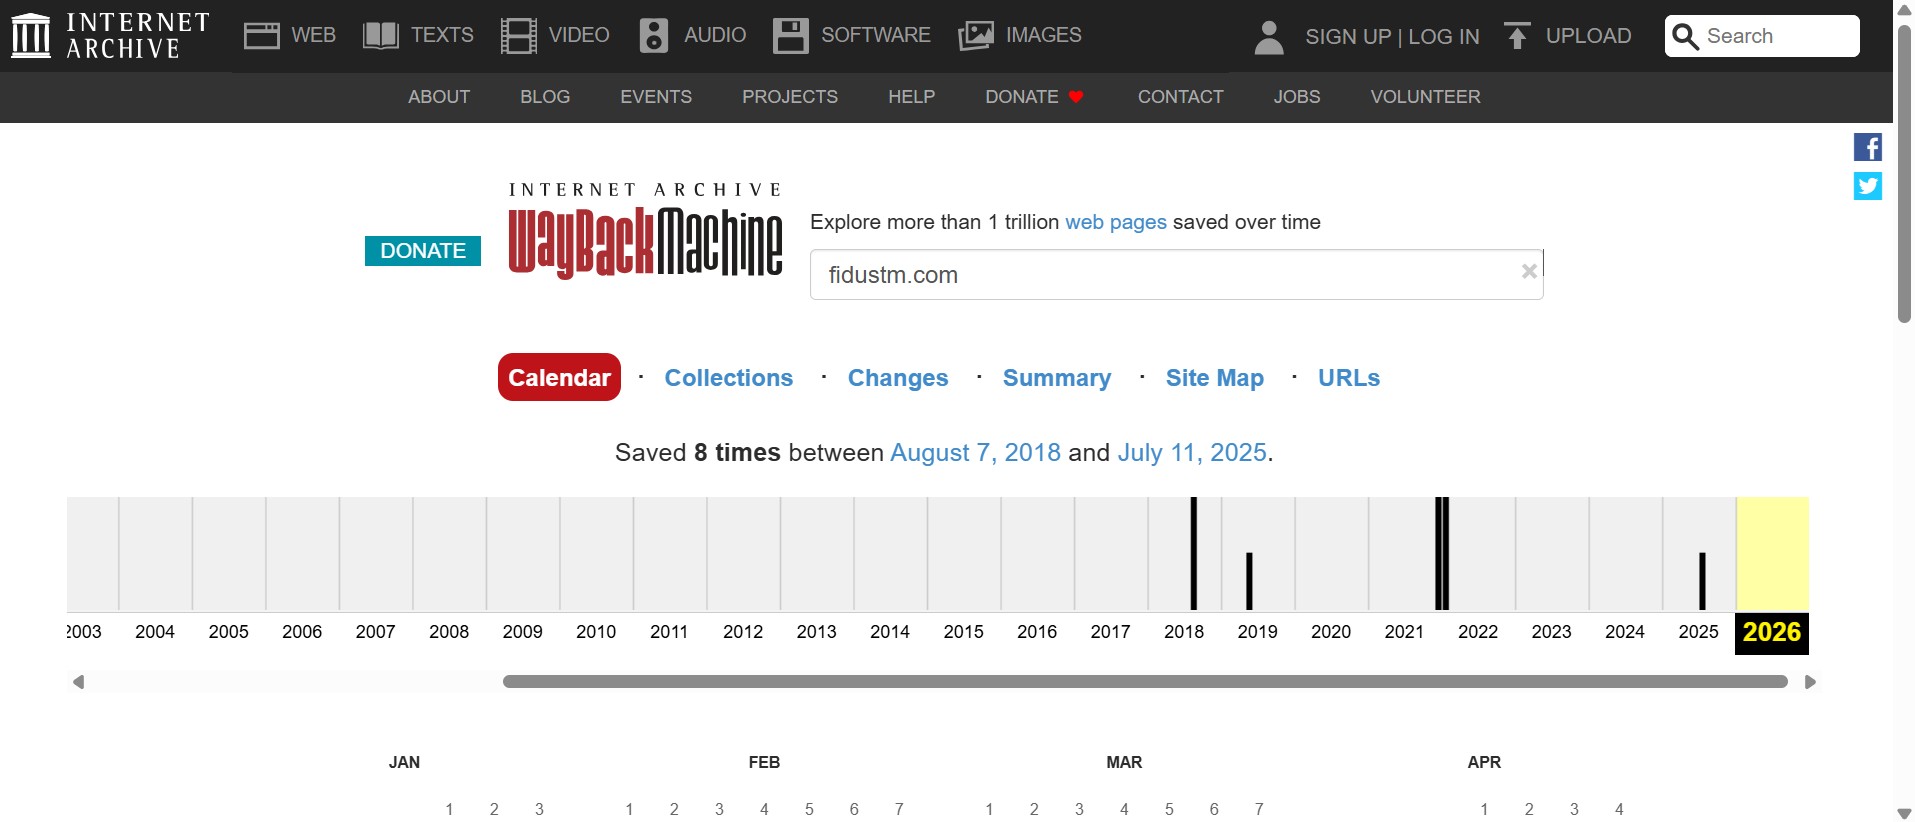Select year 2010 on the timeline
1915x822 pixels.
[596, 632]
